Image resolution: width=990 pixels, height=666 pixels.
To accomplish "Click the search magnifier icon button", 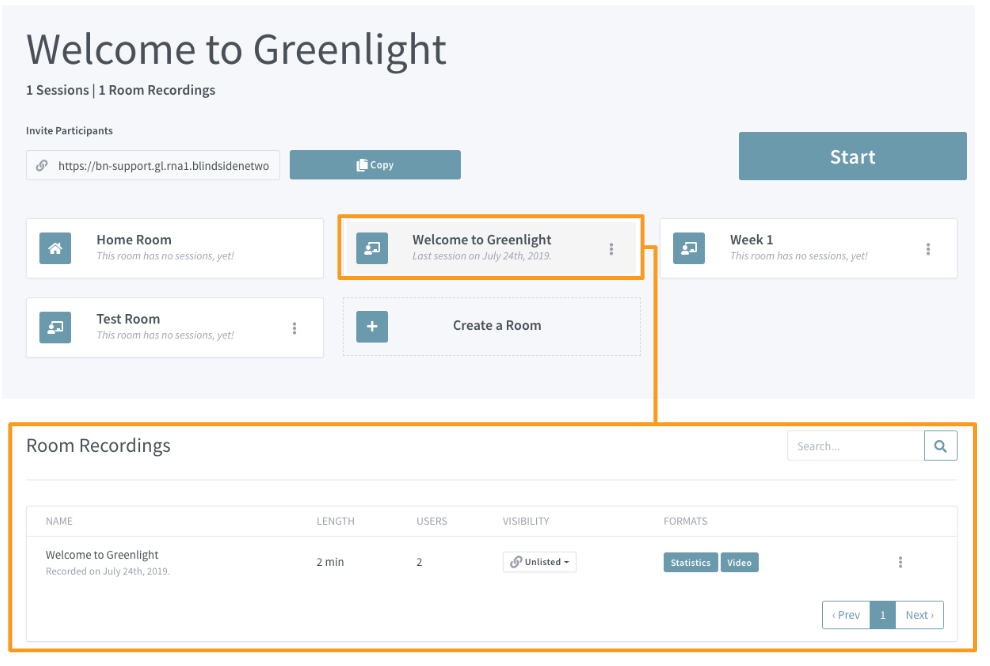I will tap(940, 446).
